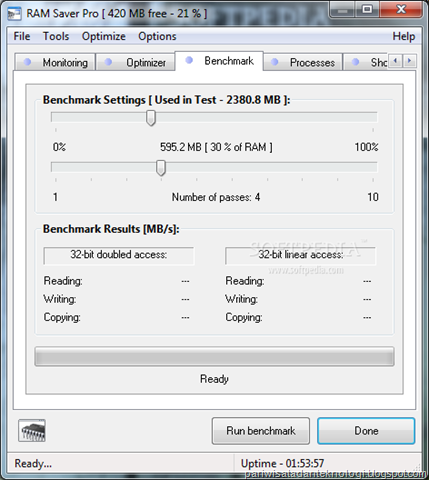Screen dimensions: 429x480
Task: Click the benchmark progress bar
Action: tap(214, 357)
